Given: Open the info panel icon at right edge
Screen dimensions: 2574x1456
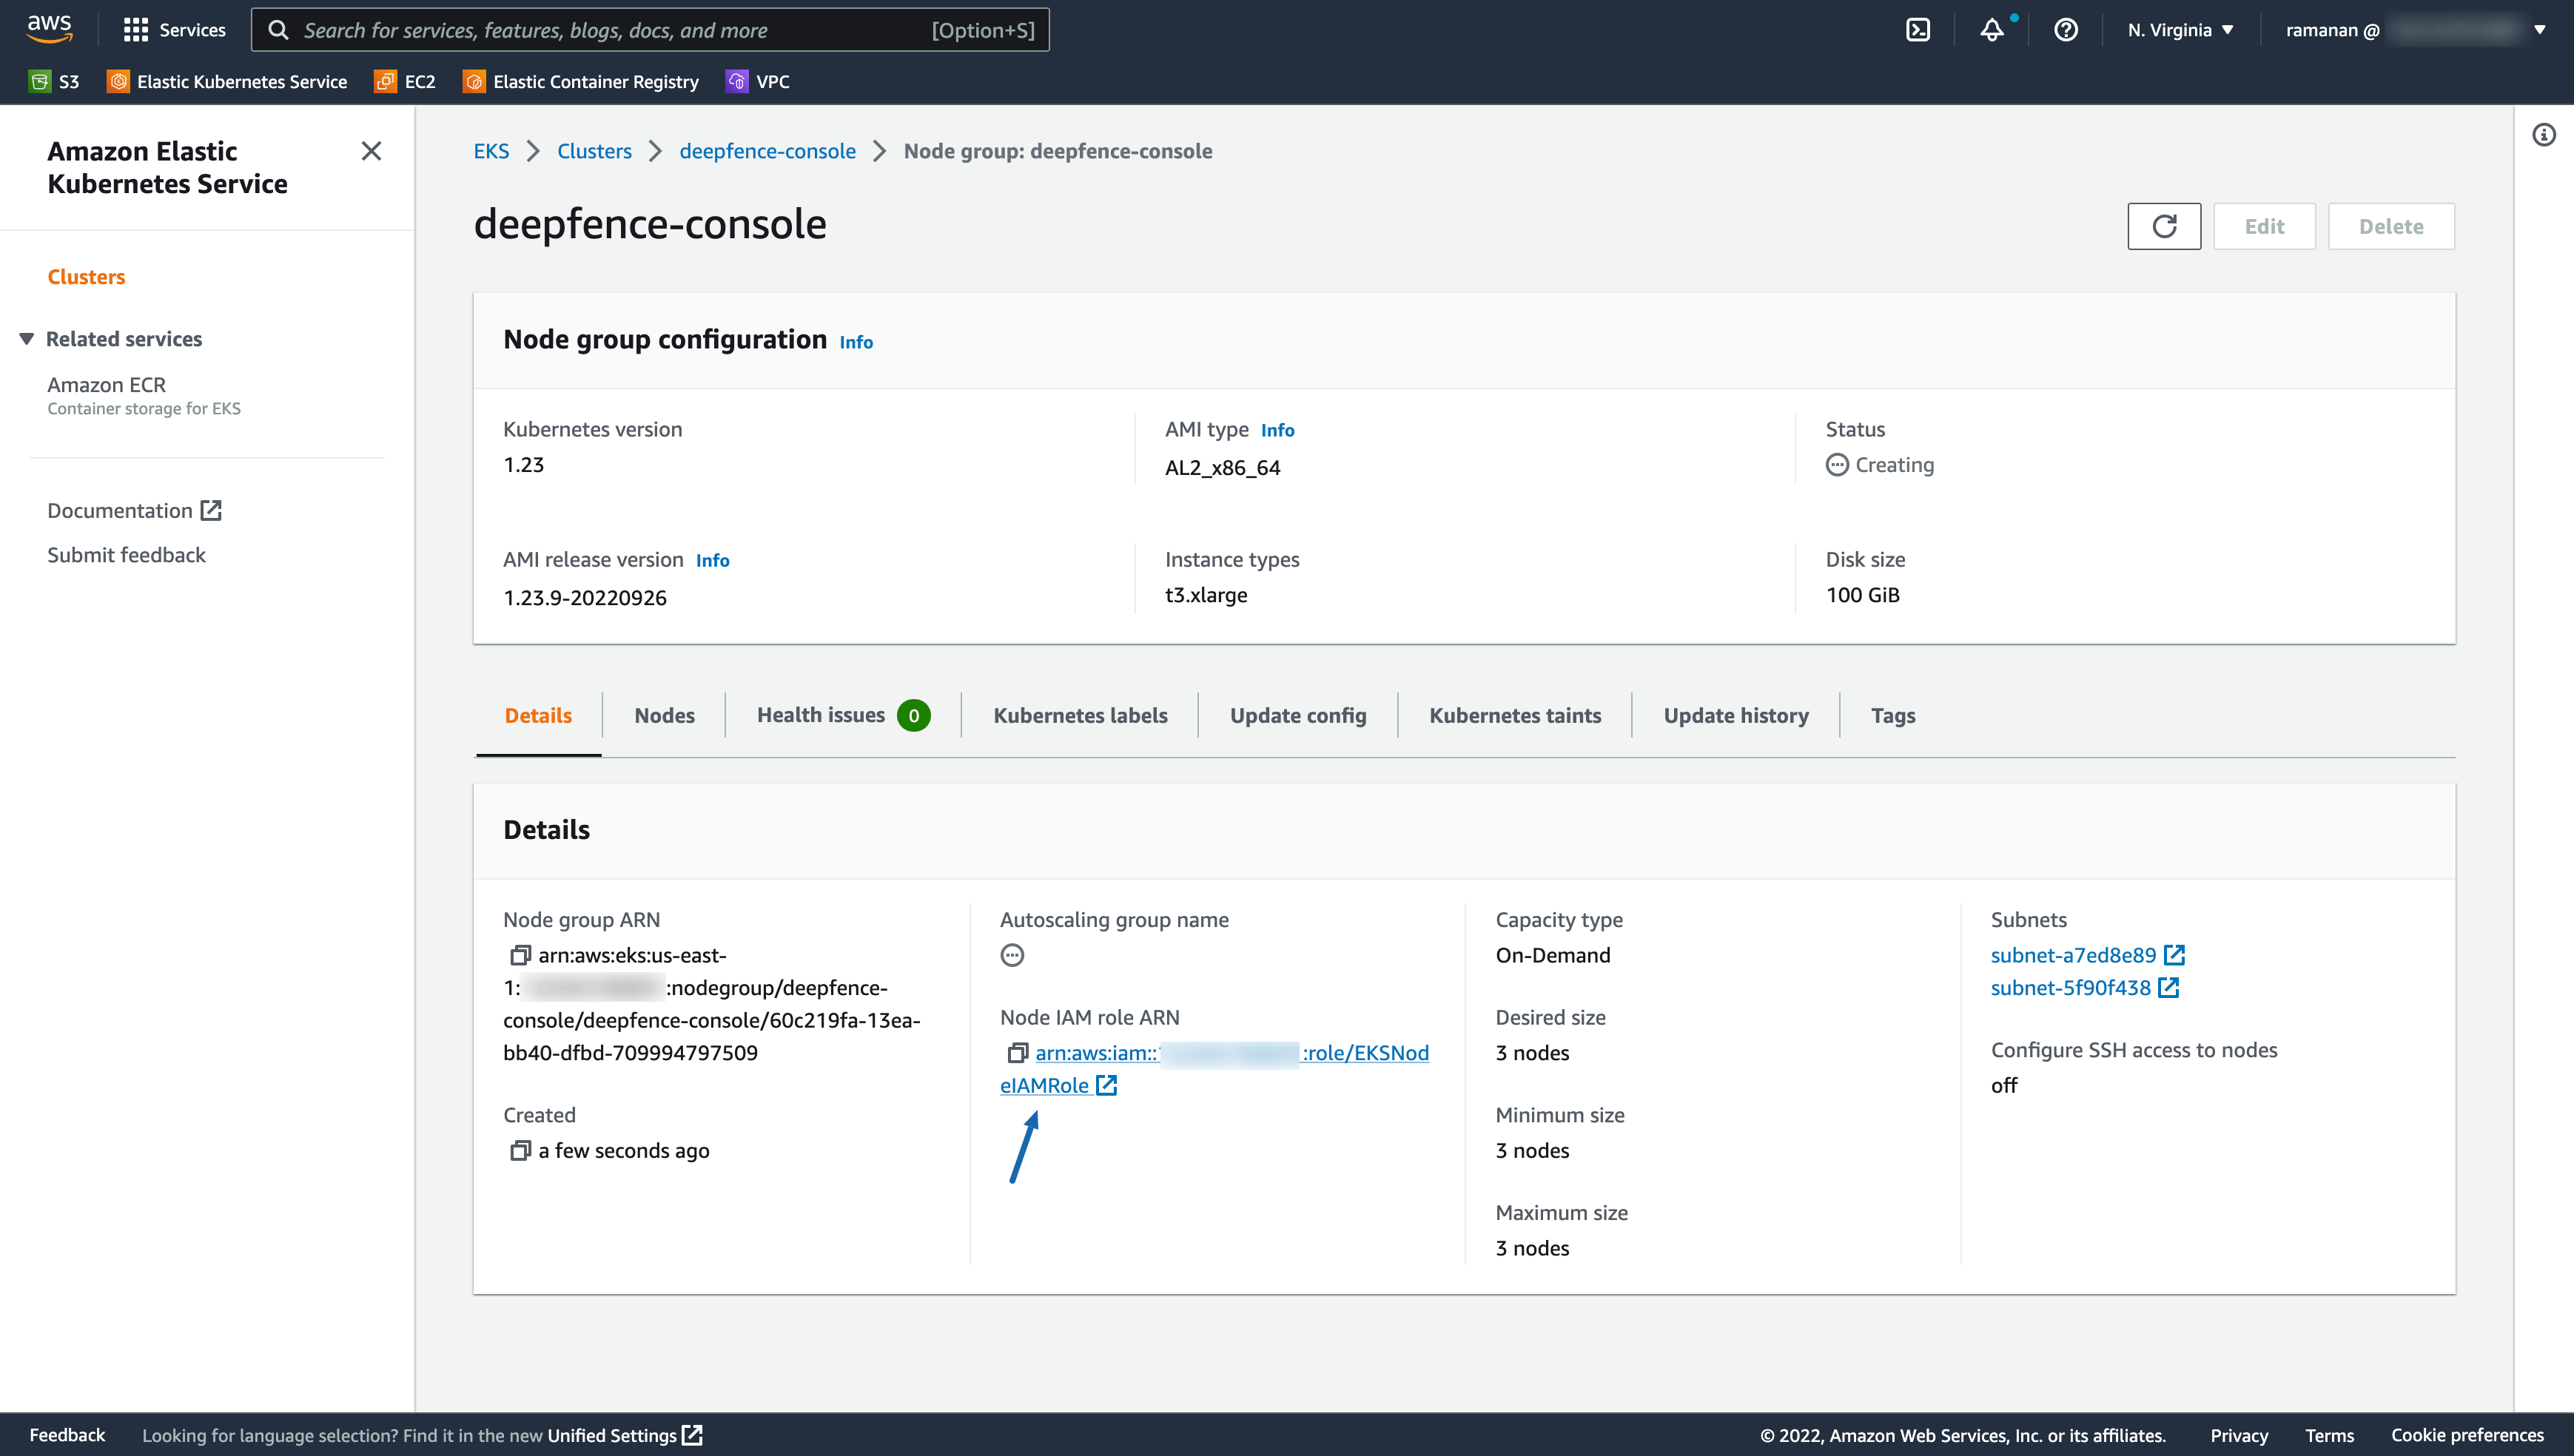Looking at the screenshot, I should (x=2544, y=135).
